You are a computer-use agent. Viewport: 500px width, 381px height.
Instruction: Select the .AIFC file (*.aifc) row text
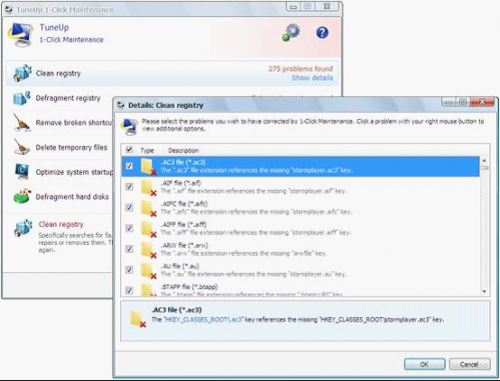tap(184, 204)
